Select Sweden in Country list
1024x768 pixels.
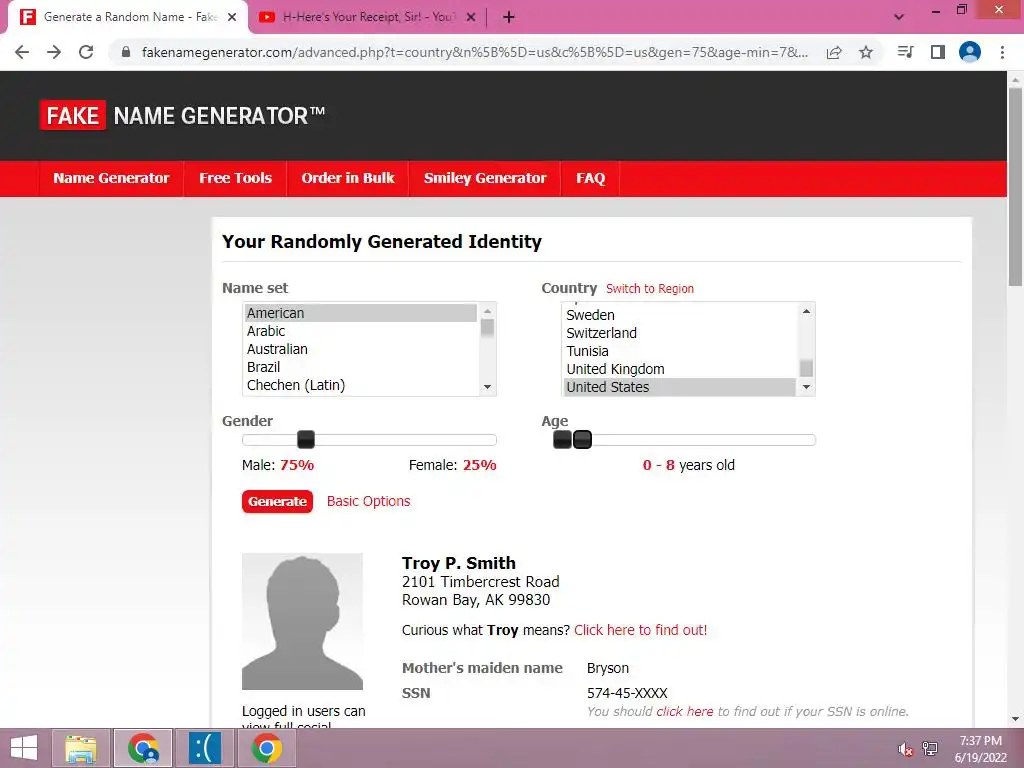pyautogui.click(x=679, y=315)
